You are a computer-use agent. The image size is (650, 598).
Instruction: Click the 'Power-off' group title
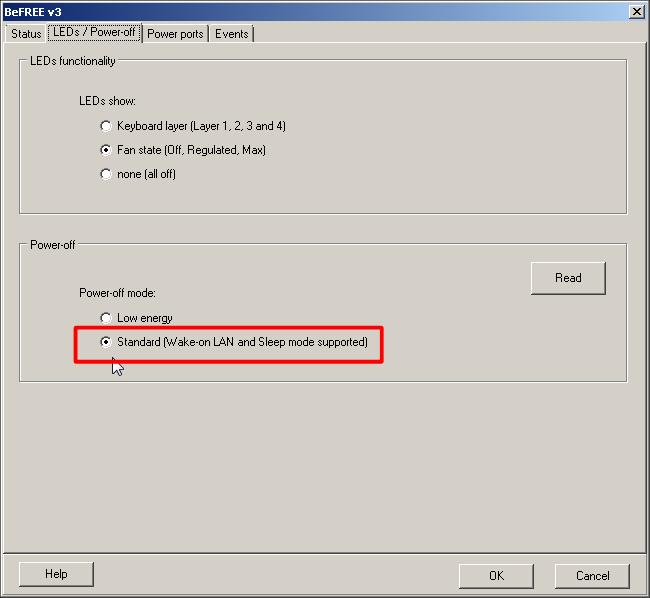tap(53, 245)
